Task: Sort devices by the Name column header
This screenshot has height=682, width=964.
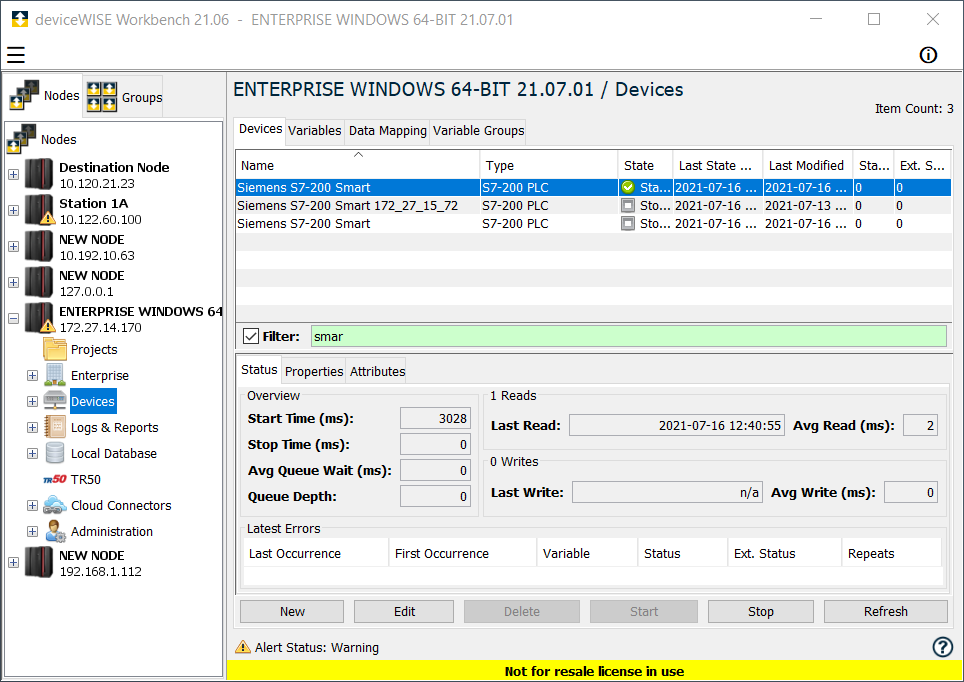Action: pyautogui.click(x=357, y=165)
